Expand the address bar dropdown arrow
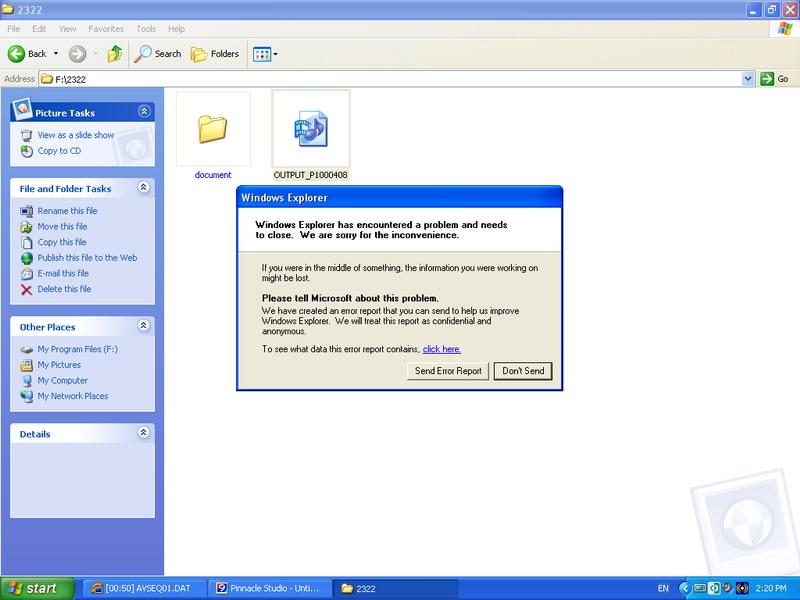The image size is (800, 600). [x=748, y=79]
